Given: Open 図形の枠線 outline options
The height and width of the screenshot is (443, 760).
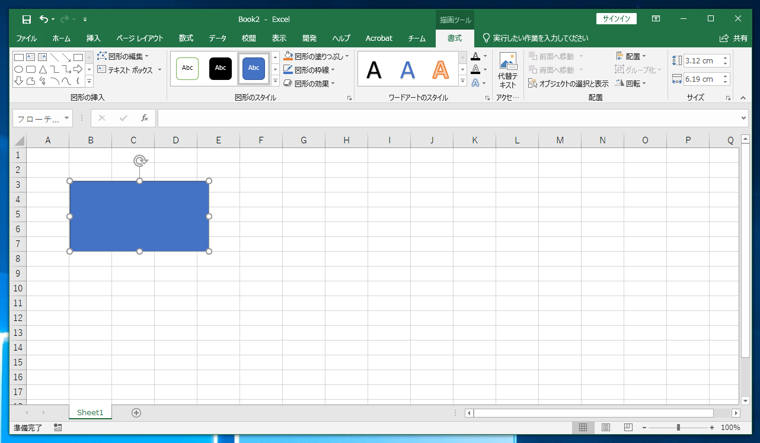Looking at the screenshot, I should 309,70.
